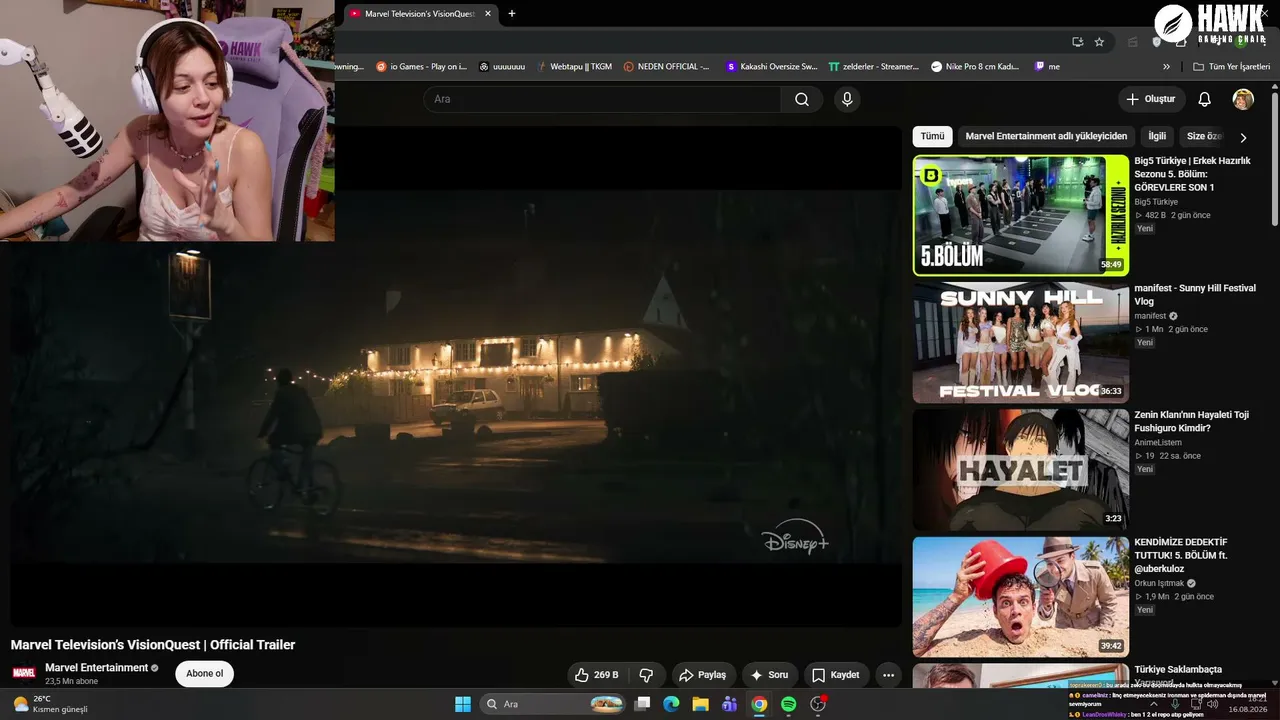Open 'uuuuuuu' bookmark
Image resolution: width=1280 pixels, height=720 pixels.
click(502, 67)
